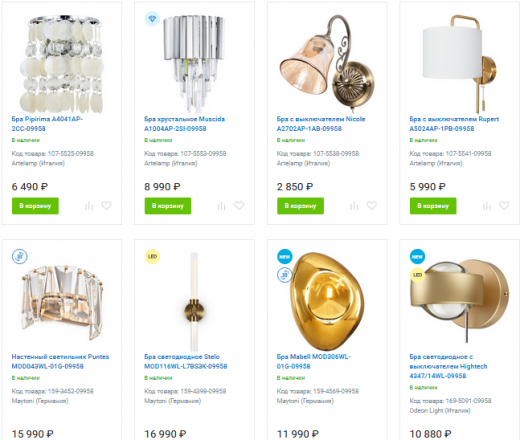Open Бра светодиодное Stelo product link
The width and height of the screenshot is (520, 440).
coord(186,361)
